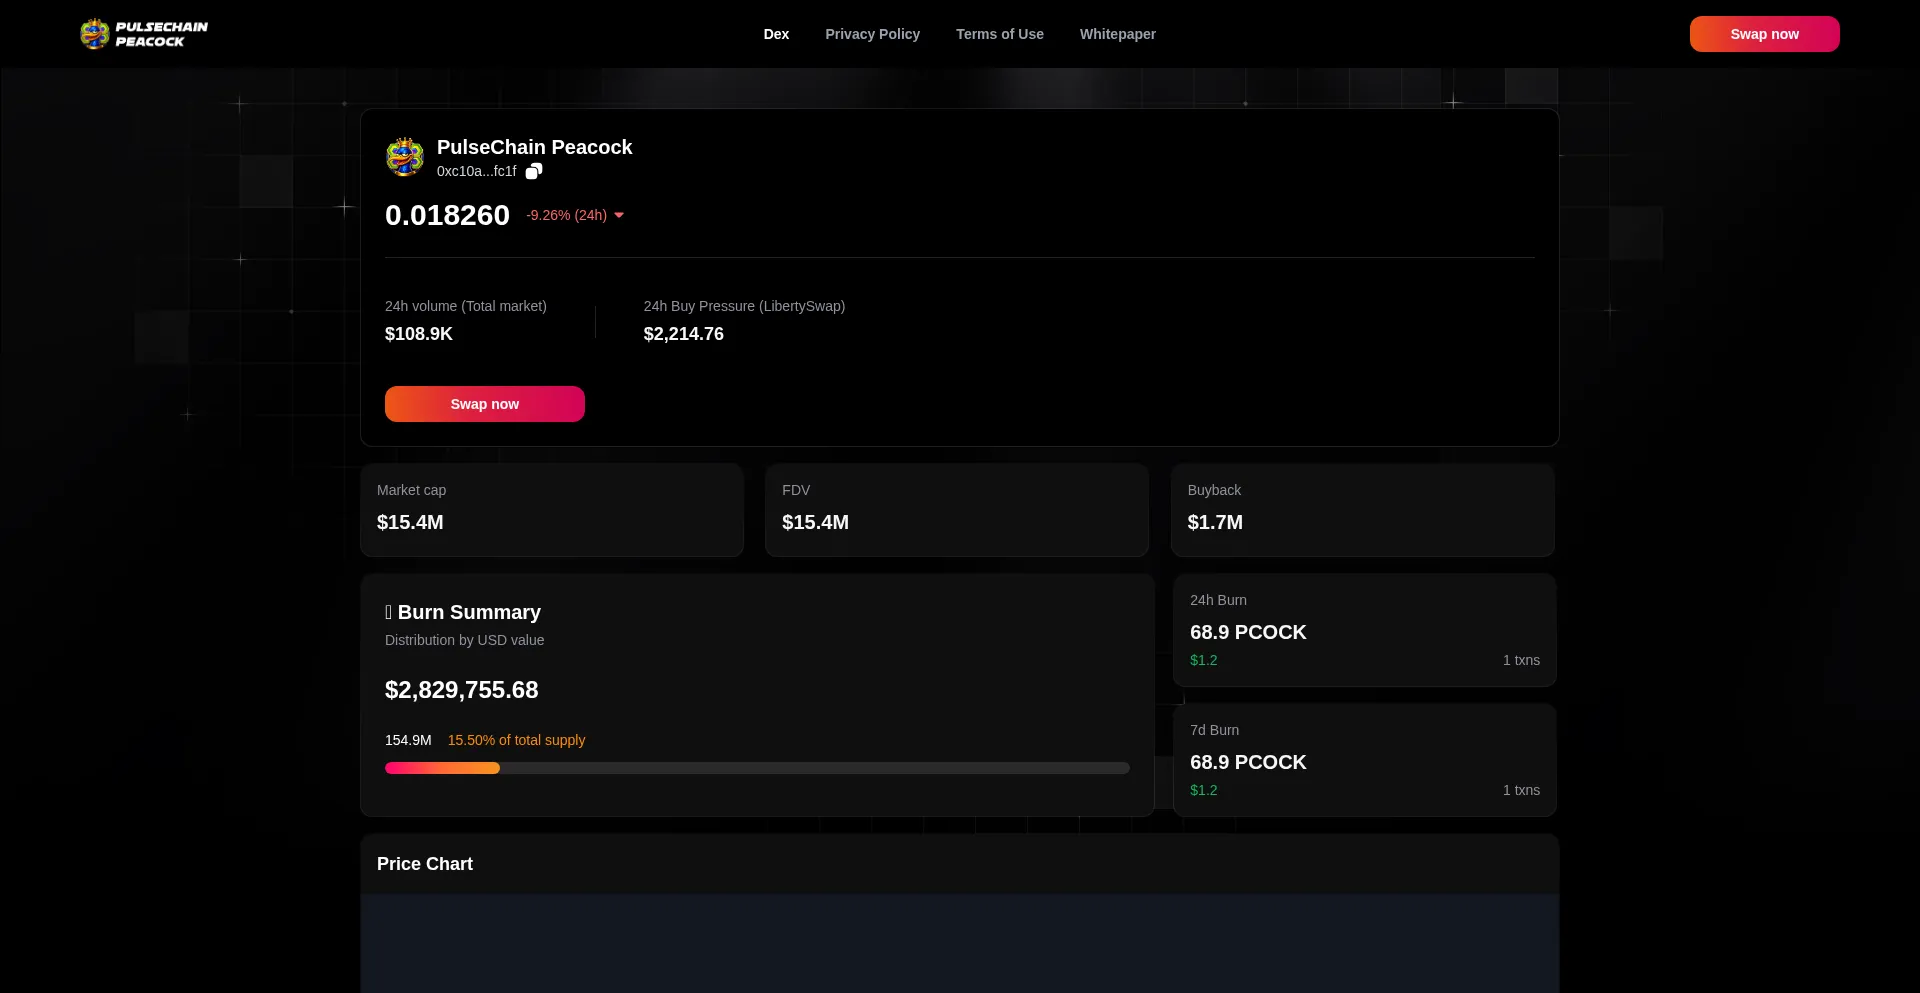The width and height of the screenshot is (1920, 993).
Task: Click the -9.26% (24h) change label
Action: [567, 215]
